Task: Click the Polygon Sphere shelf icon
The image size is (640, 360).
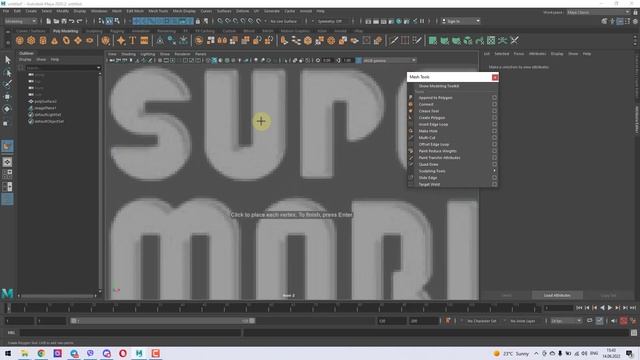Action: 20,40
